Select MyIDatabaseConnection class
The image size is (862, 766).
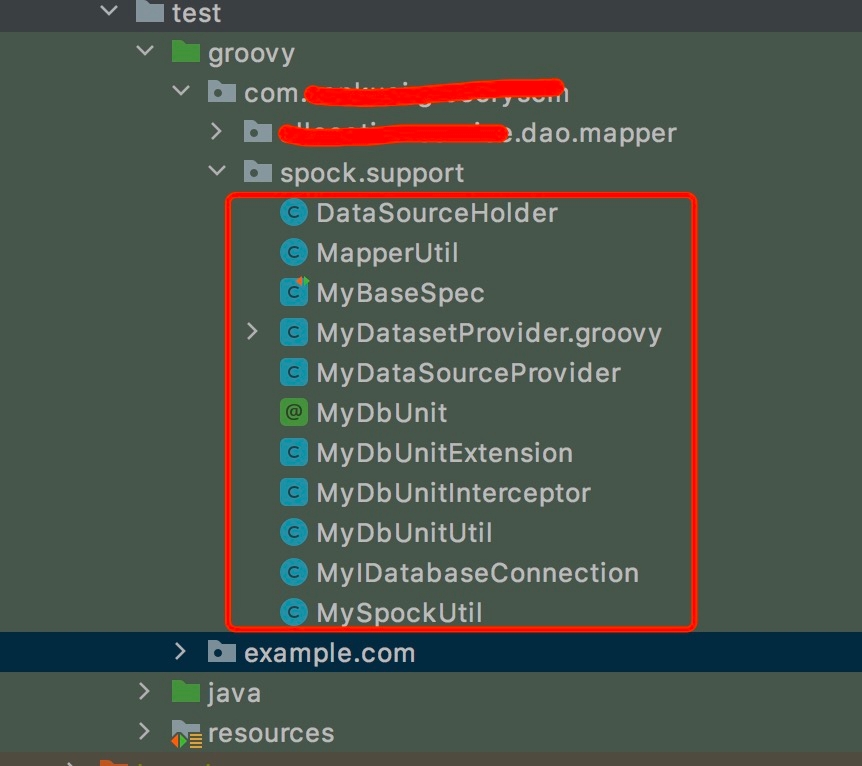[x=477, y=573]
